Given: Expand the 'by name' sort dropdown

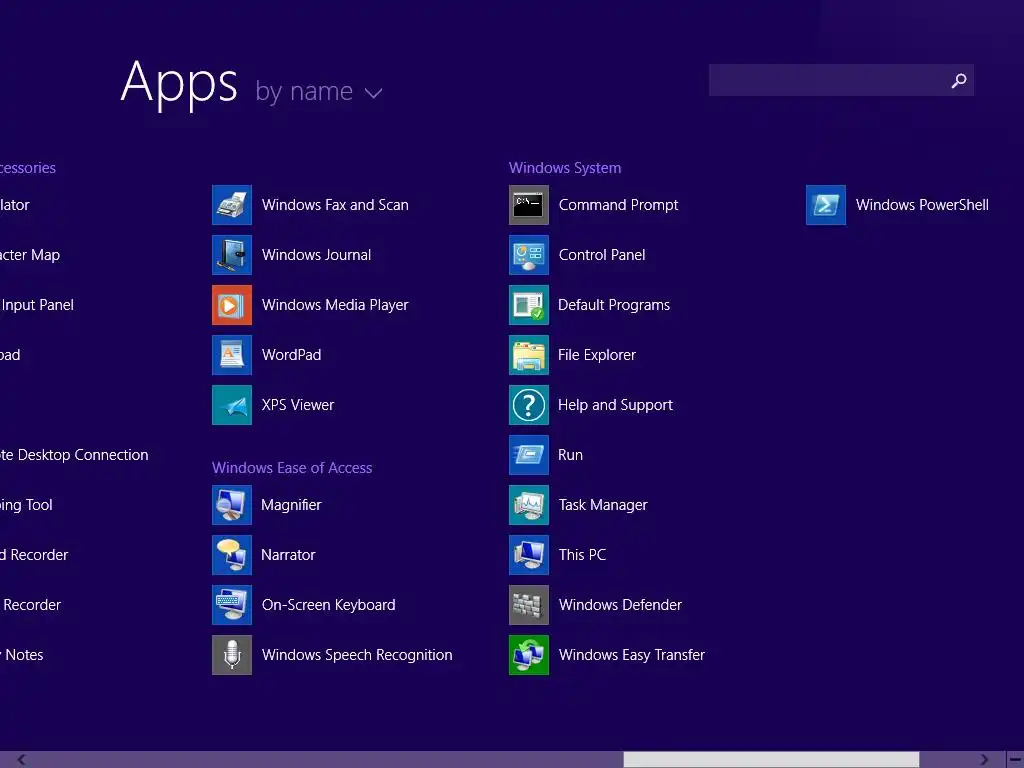Looking at the screenshot, I should (319, 91).
